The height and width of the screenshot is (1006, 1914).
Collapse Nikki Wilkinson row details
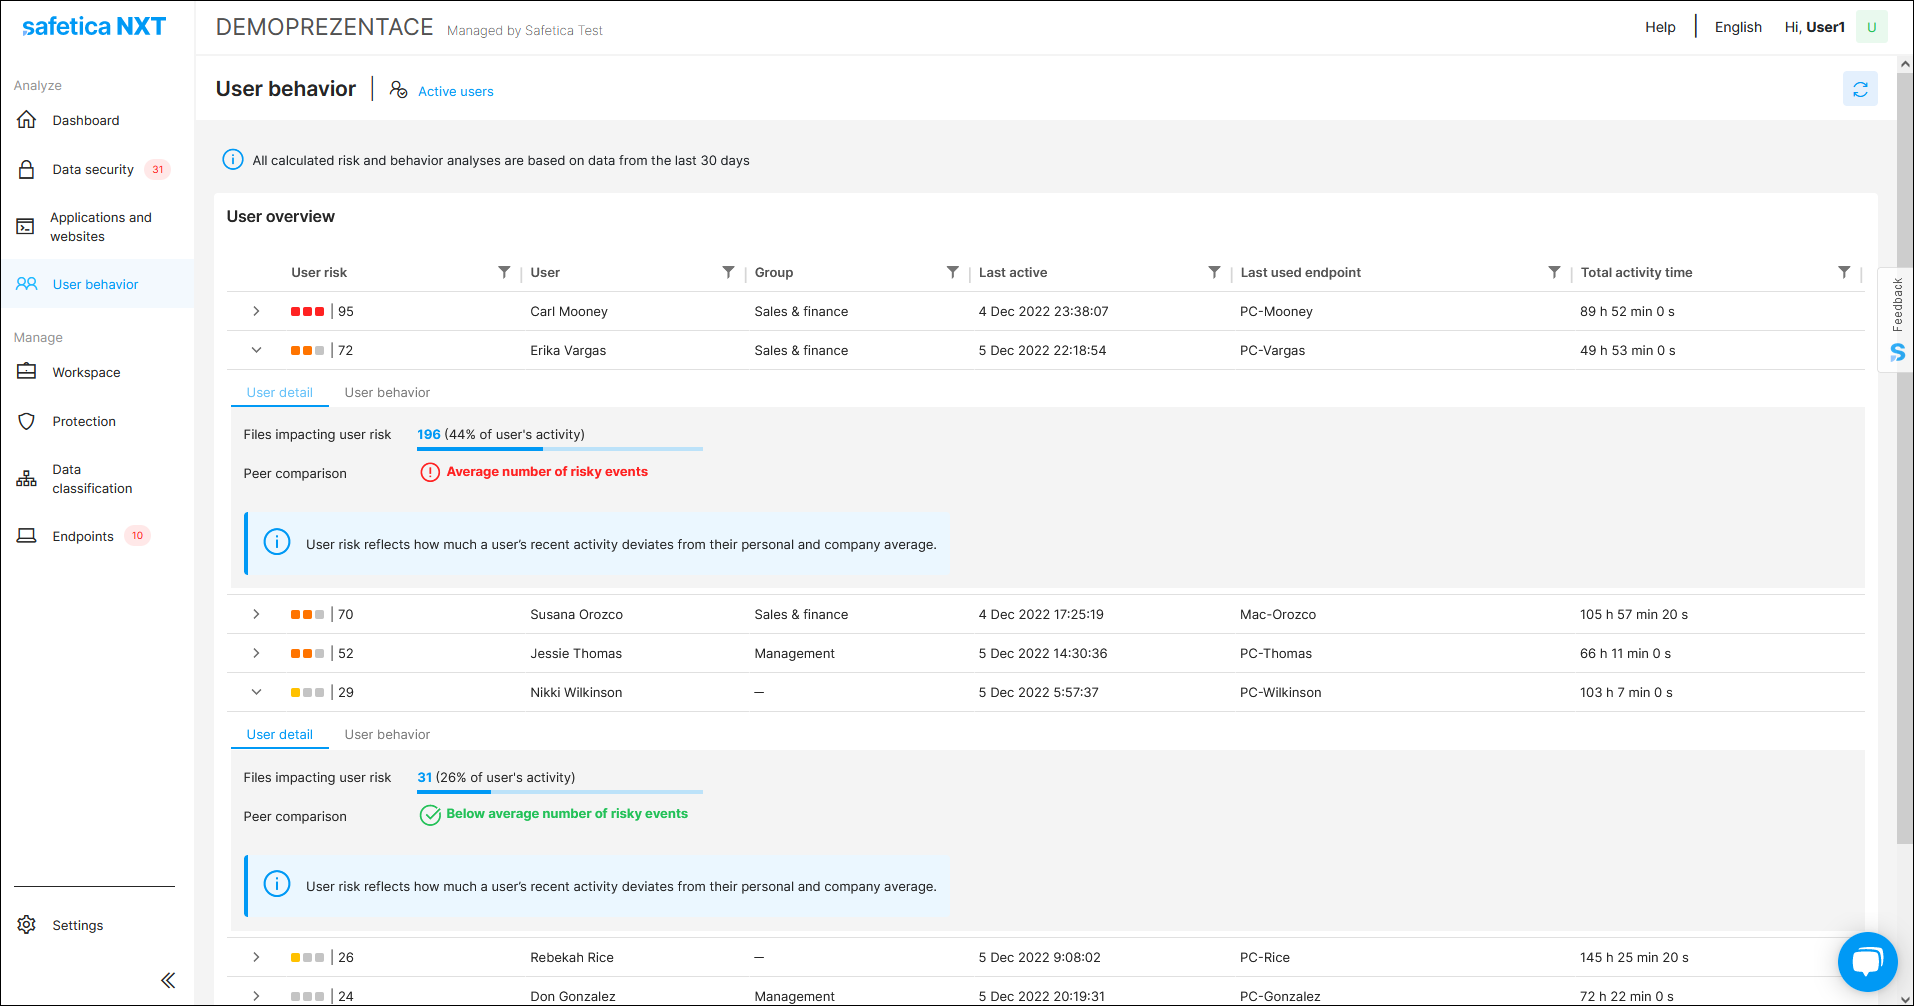pyautogui.click(x=256, y=692)
